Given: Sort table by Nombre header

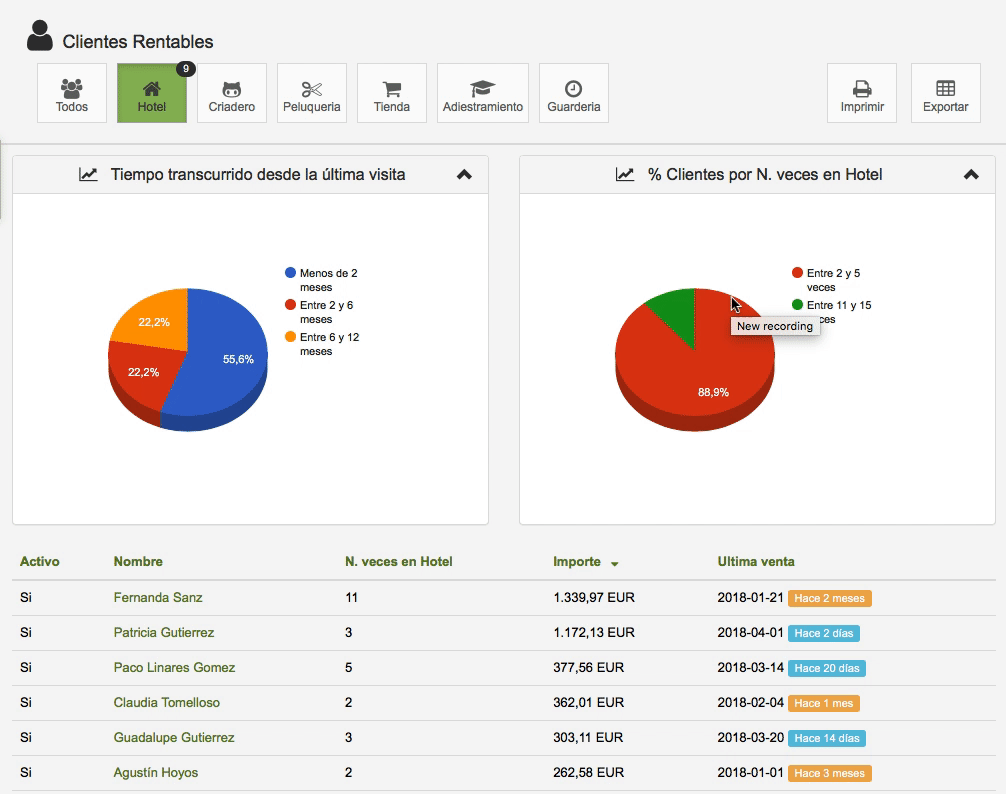Looking at the screenshot, I should 138,562.
